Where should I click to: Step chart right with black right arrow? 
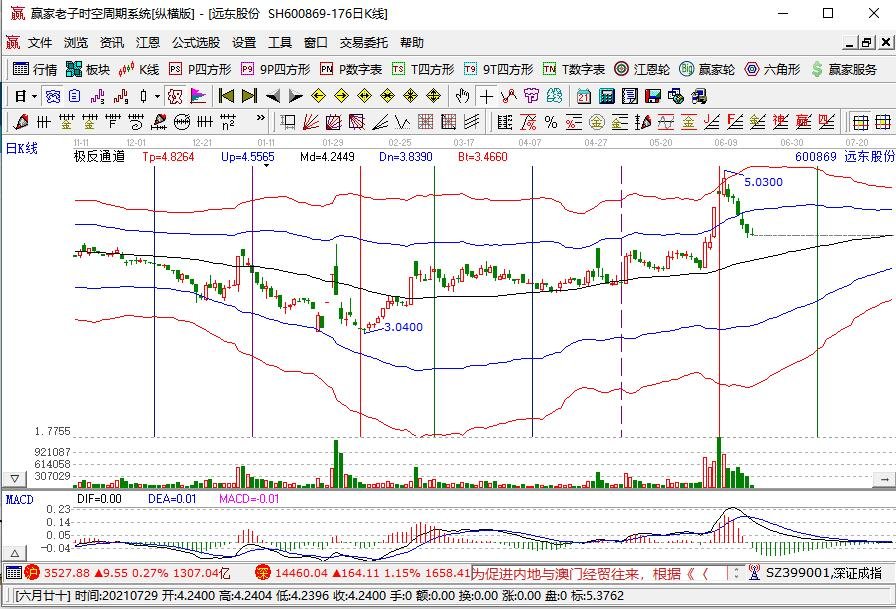point(295,97)
